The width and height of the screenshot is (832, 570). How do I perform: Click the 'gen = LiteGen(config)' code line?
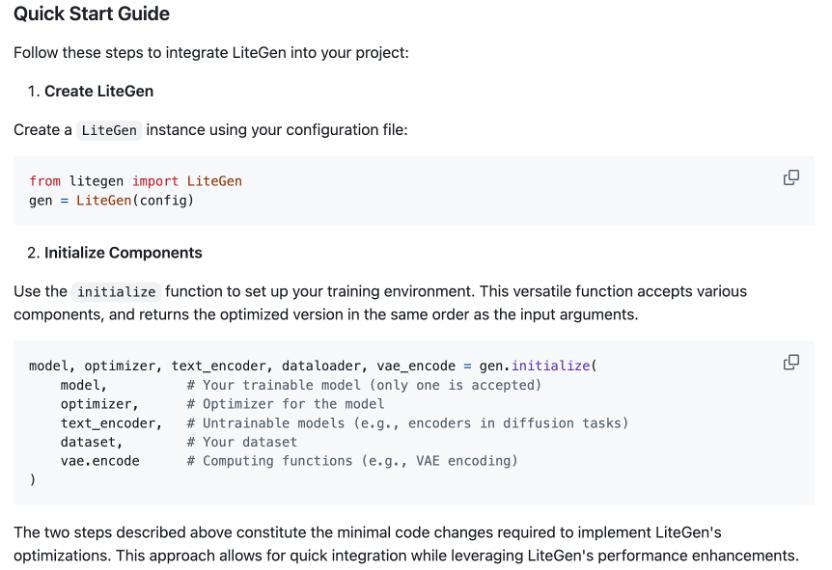pyautogui.click(x=111, y=201)
